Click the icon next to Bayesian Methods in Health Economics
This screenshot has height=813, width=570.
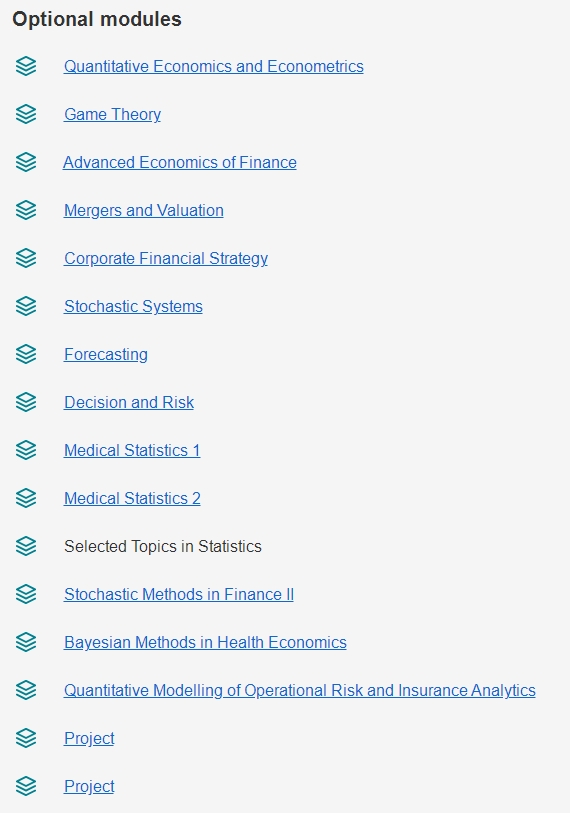point(26,642)
